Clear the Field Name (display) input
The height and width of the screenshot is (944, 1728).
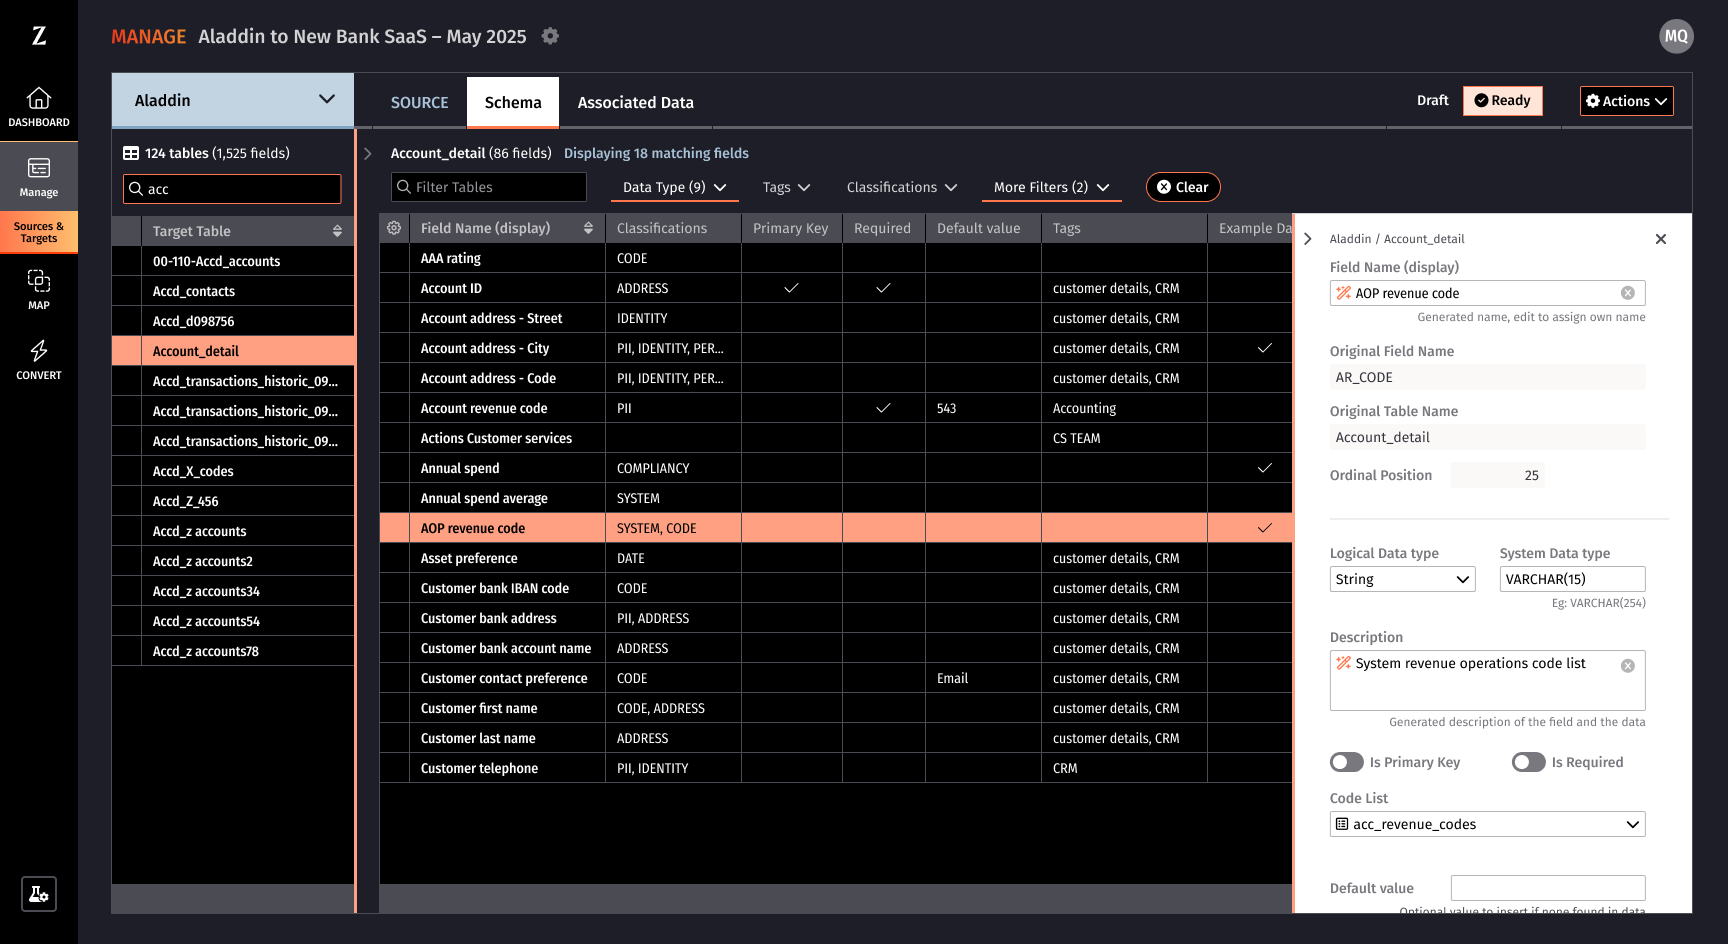tap(1628, 293)
